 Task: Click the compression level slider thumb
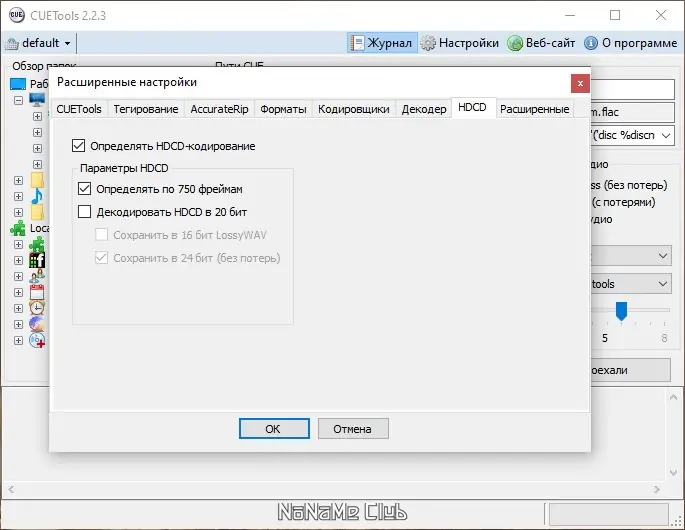point(621,311)
